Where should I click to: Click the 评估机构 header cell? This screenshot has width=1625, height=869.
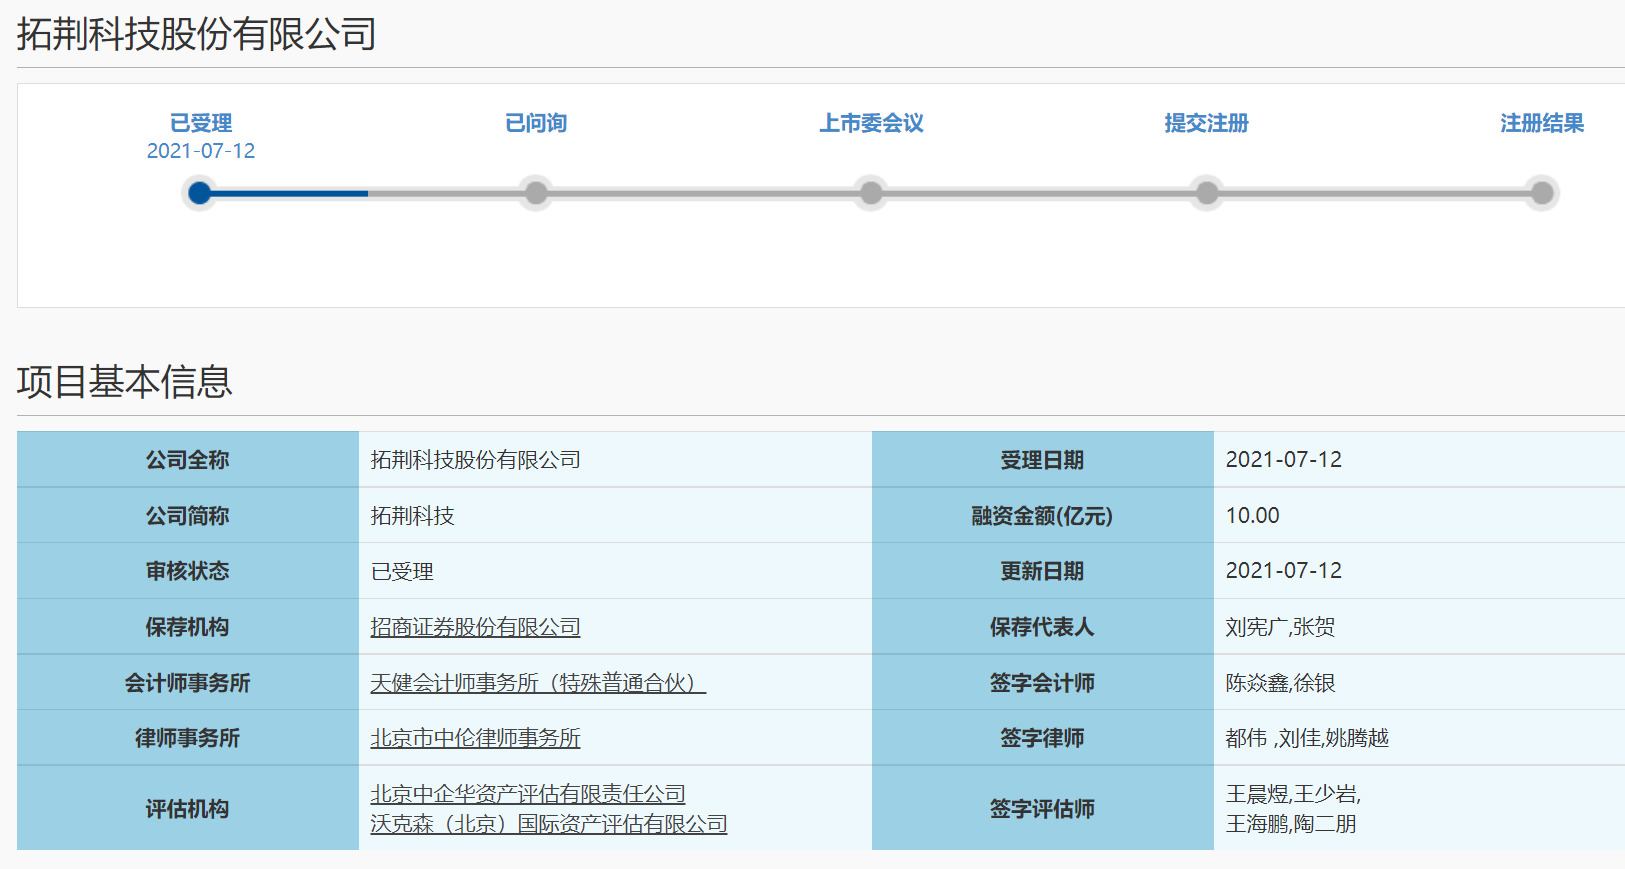click(x=188, y=809)
